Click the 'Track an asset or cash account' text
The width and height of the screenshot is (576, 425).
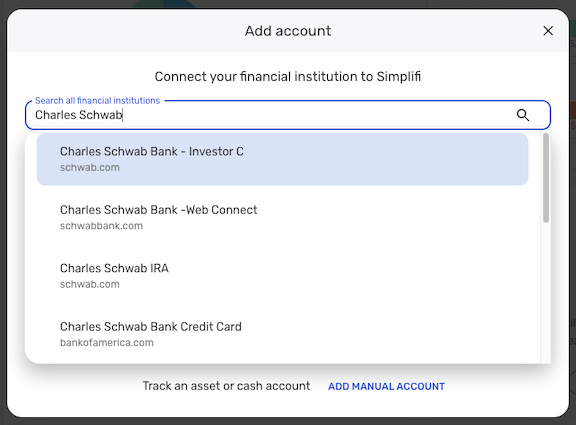[x=226, y=386]
